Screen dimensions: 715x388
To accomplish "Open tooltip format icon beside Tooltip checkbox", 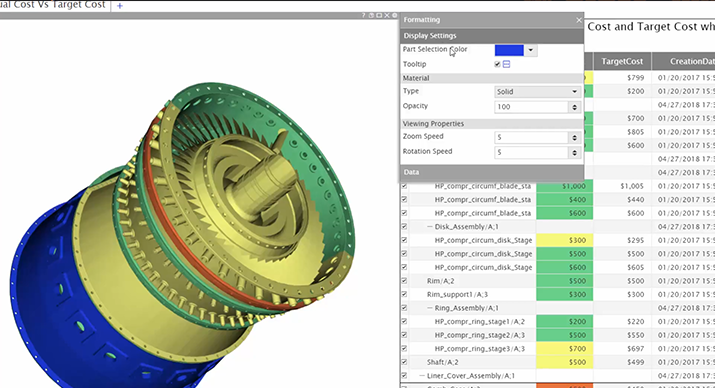I will pos(506,64).
